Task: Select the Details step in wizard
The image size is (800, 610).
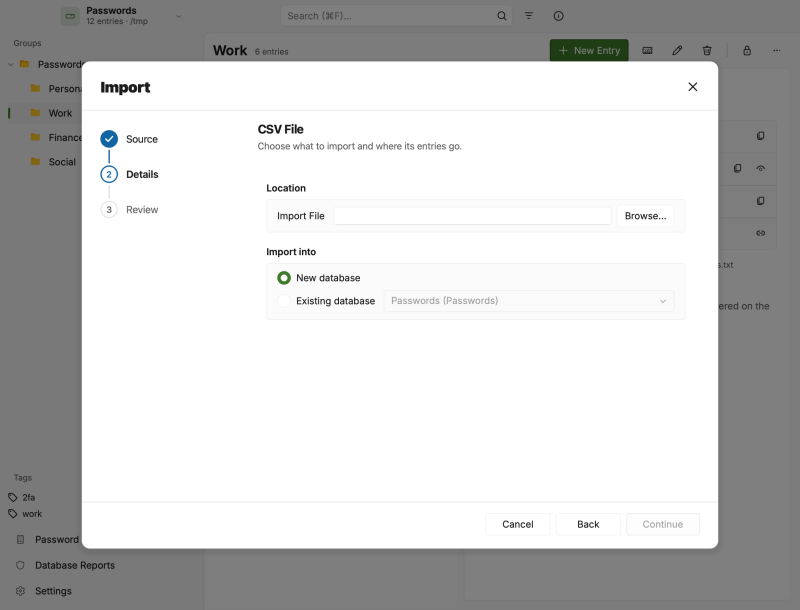Action: tap(129, 174)
